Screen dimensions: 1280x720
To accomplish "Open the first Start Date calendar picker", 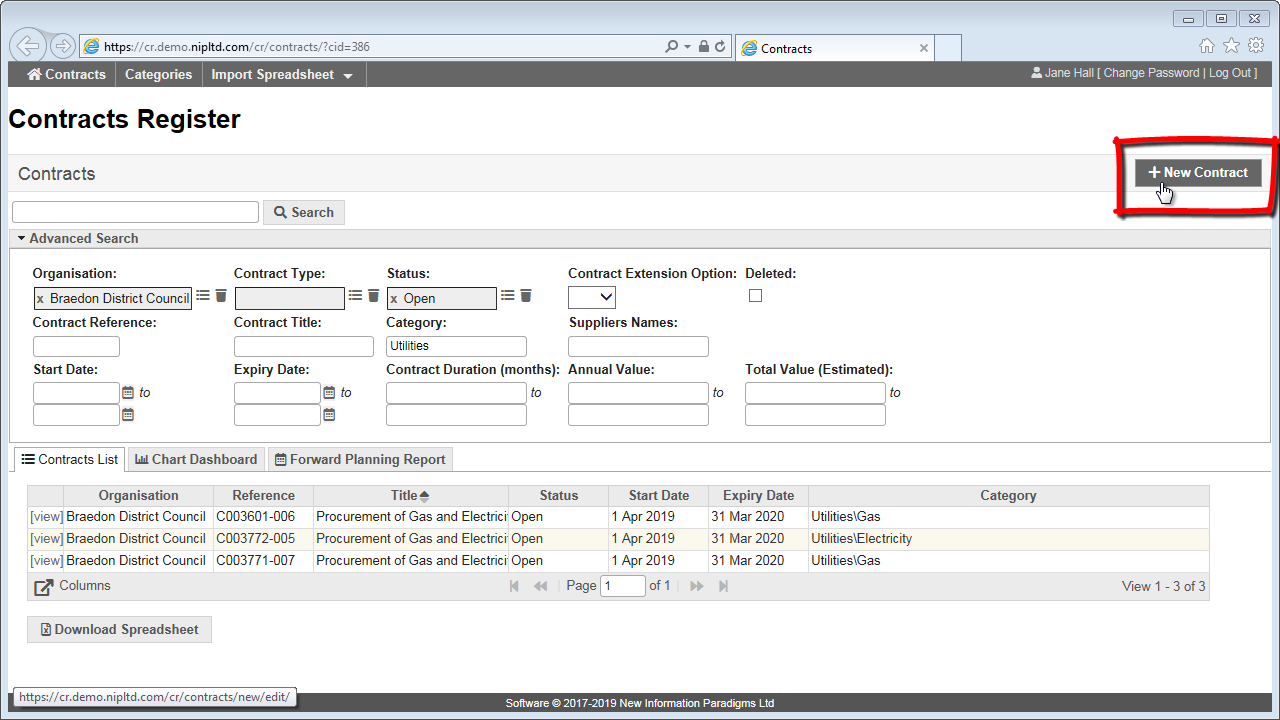I will click(128, 393).
